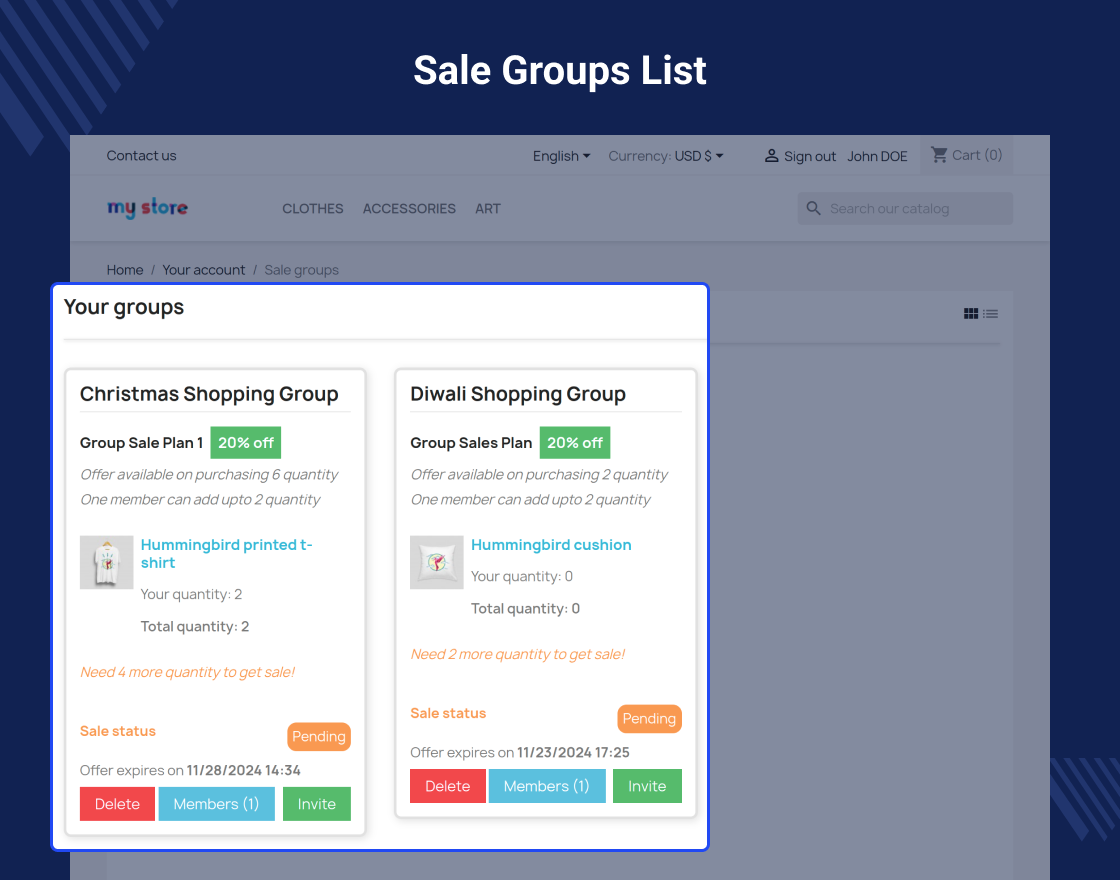1120x880 pixels.
Task: Click Christmas Shopping Group title
Action: pos(209,394)
